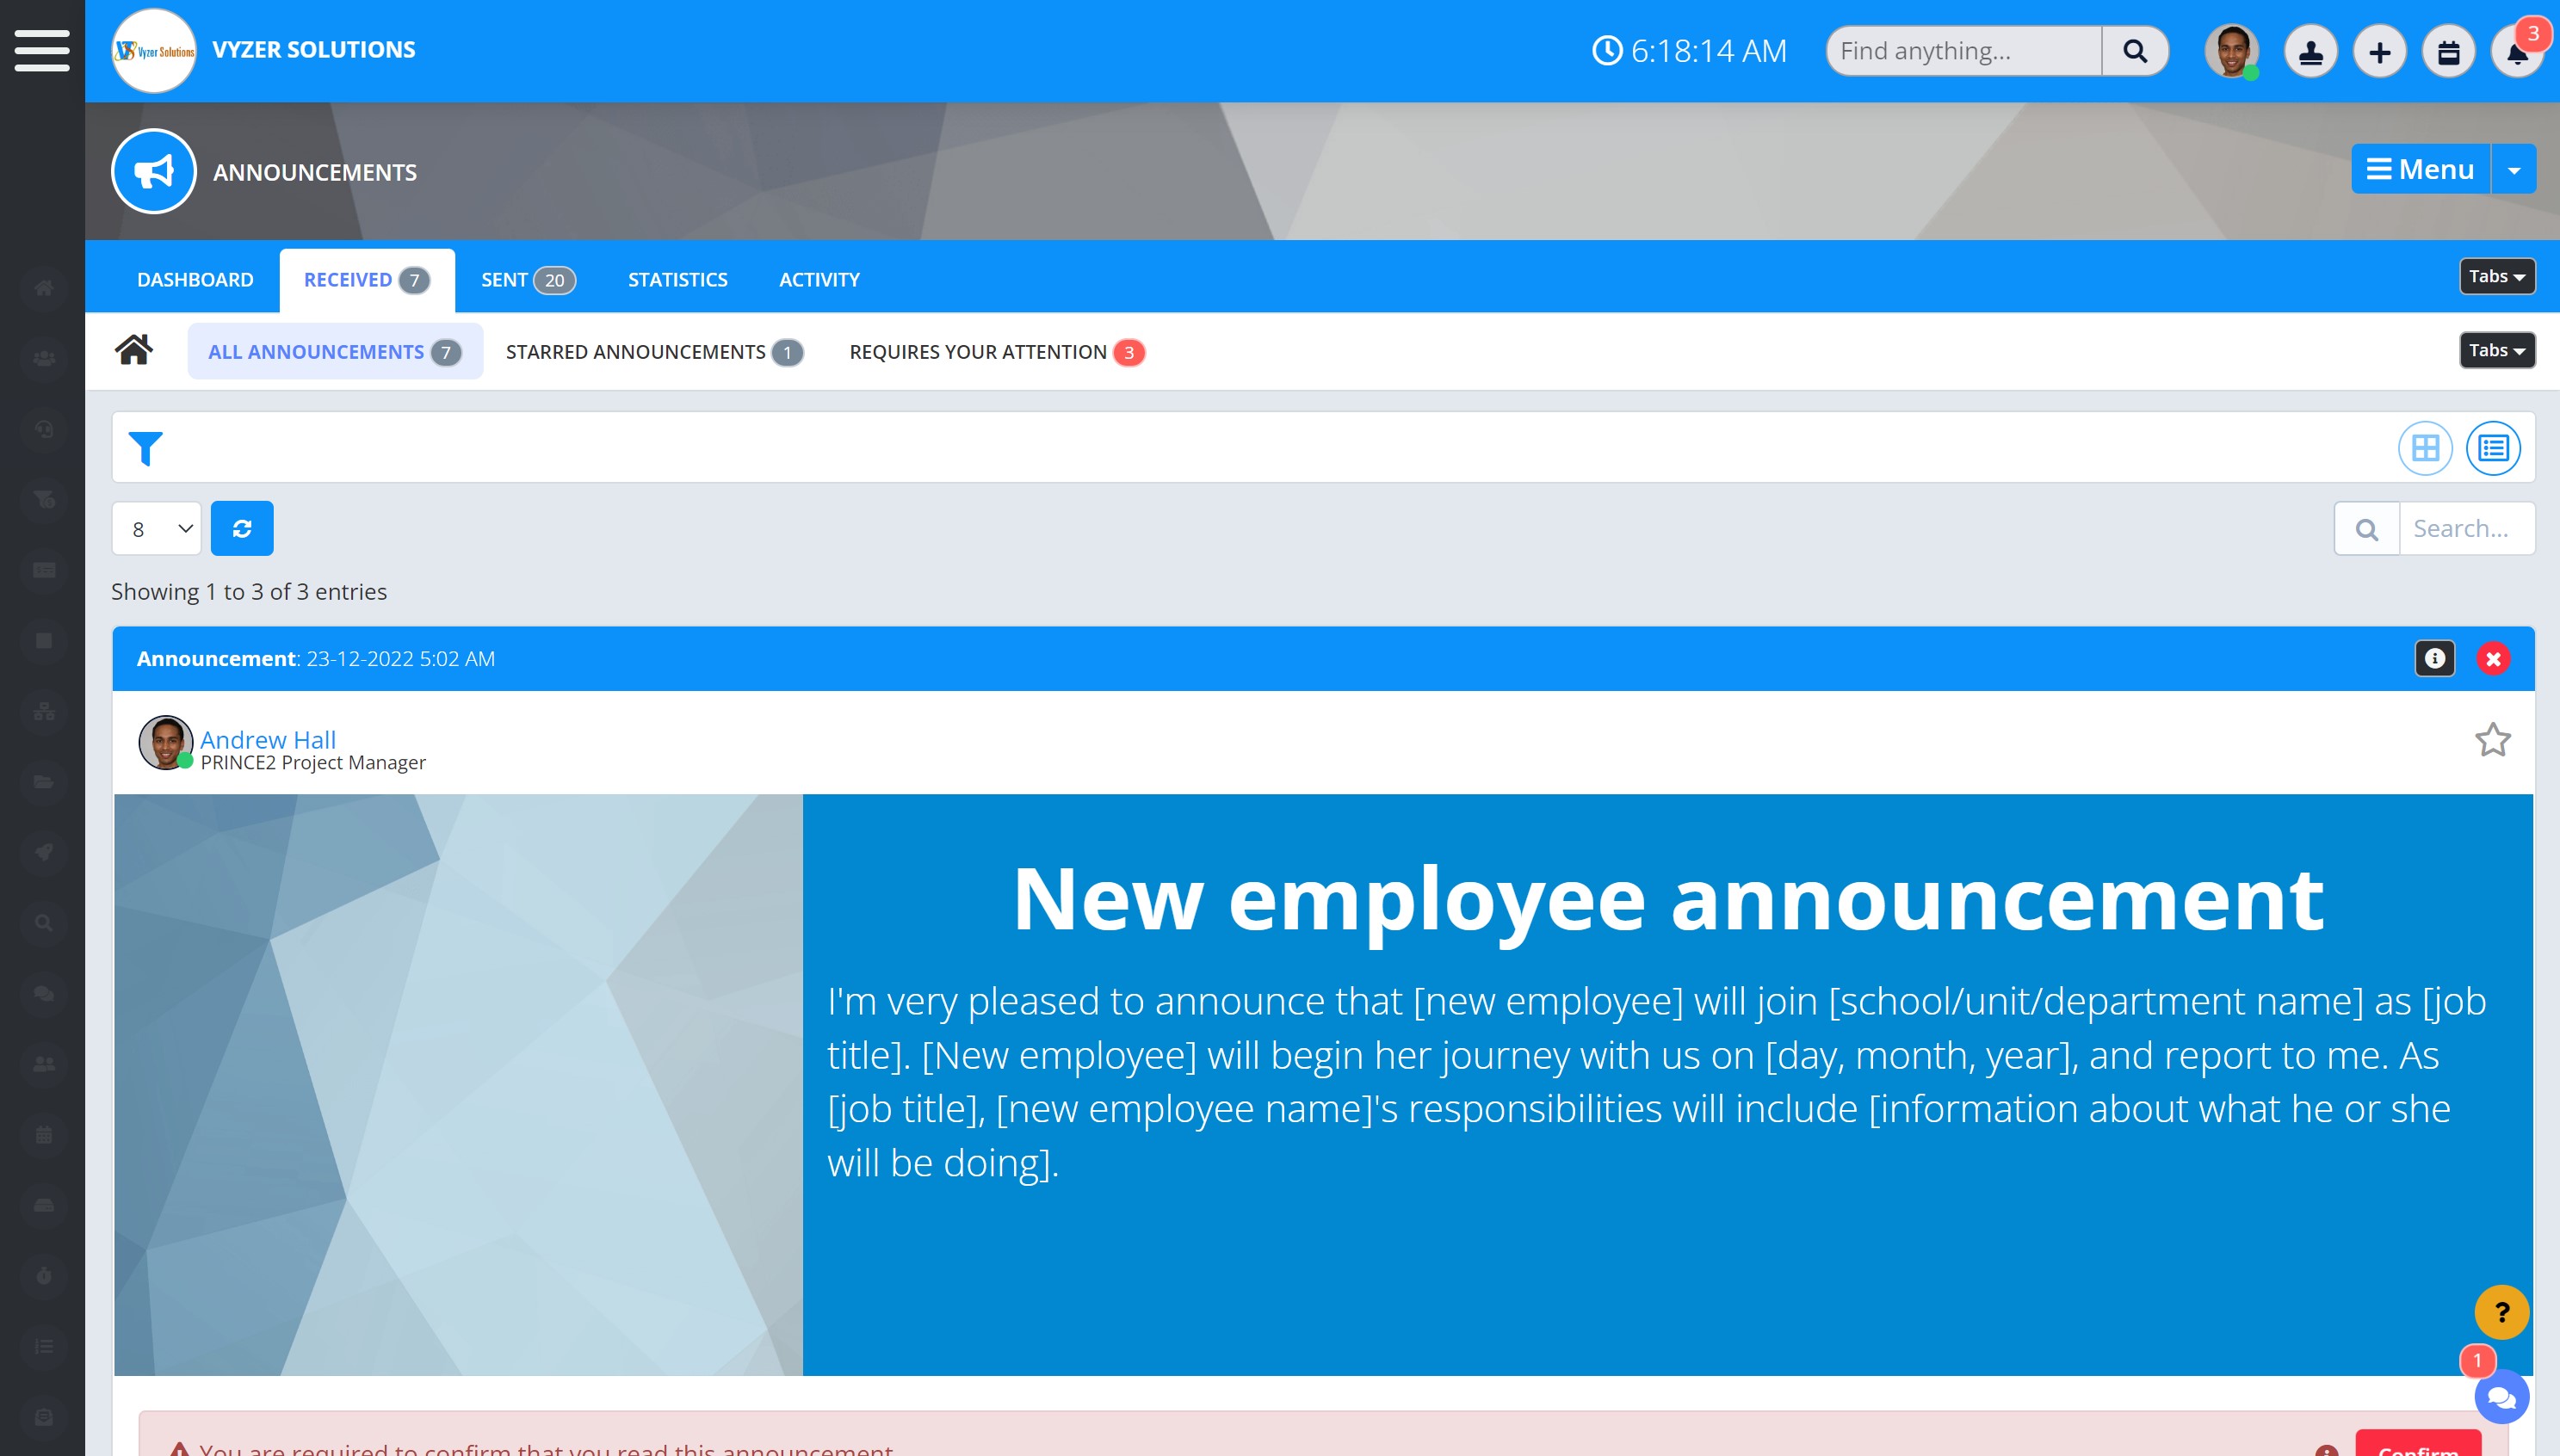Switch to list view layout
2560x1456 pixels.
click(x=2493, y=448)
